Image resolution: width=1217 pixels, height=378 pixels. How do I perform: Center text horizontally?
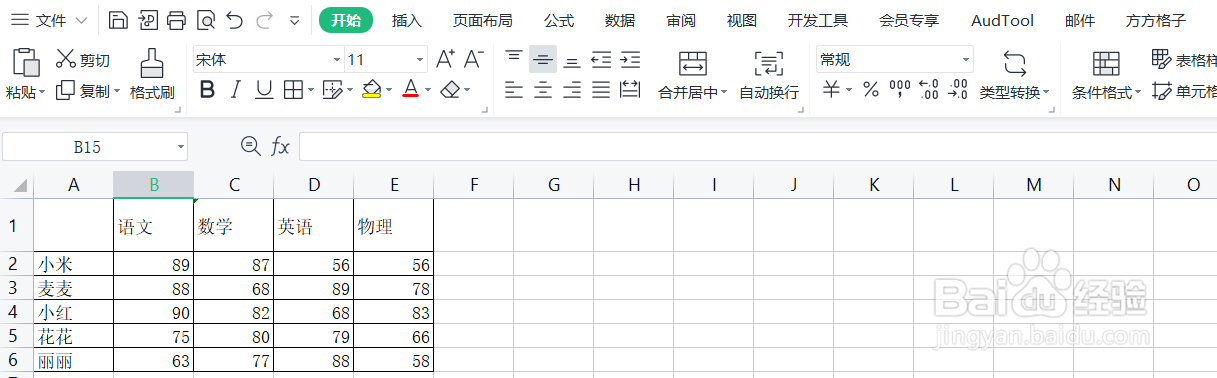543,91
